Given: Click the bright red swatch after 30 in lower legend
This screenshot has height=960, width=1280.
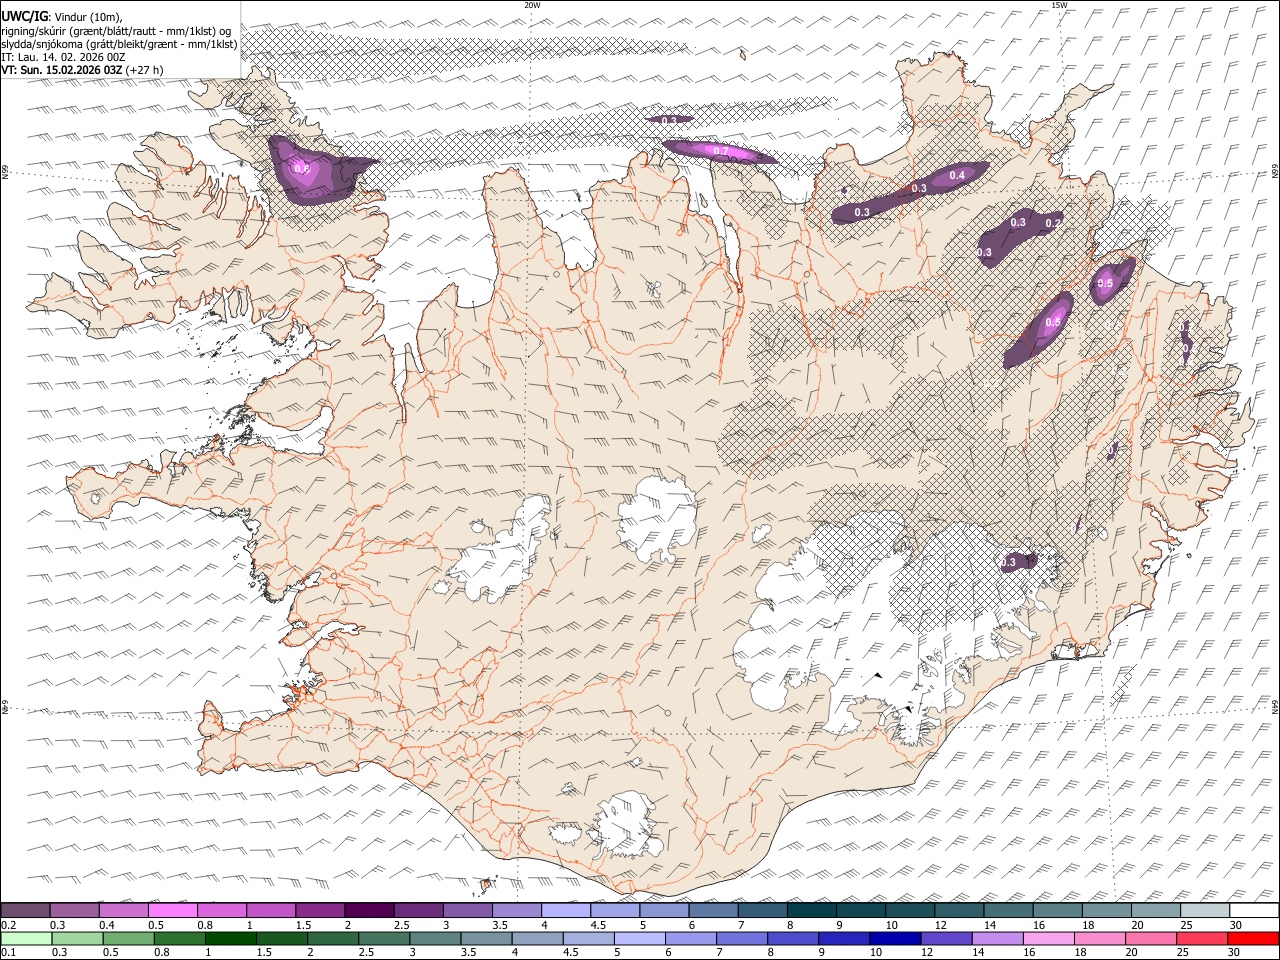Looking at the screenshot, I should (1254, 938).
